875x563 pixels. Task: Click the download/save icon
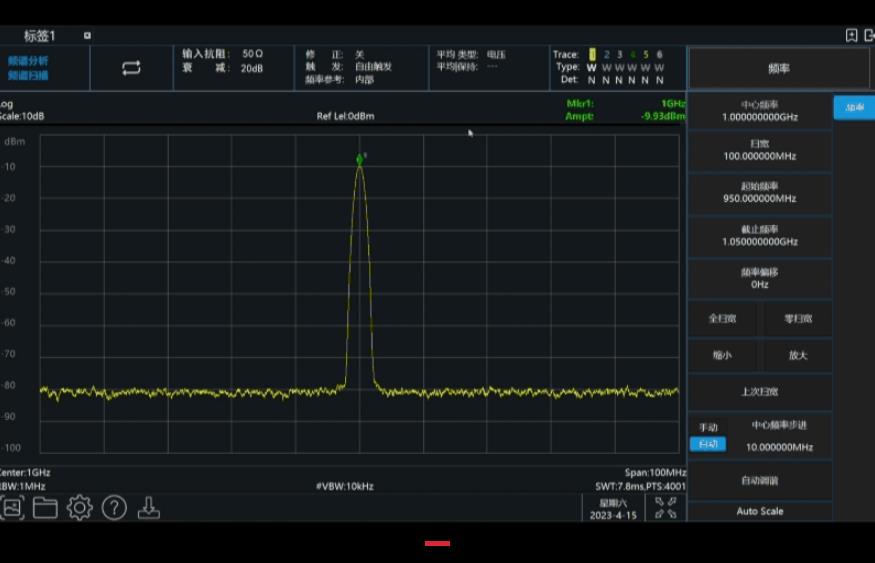148,508
